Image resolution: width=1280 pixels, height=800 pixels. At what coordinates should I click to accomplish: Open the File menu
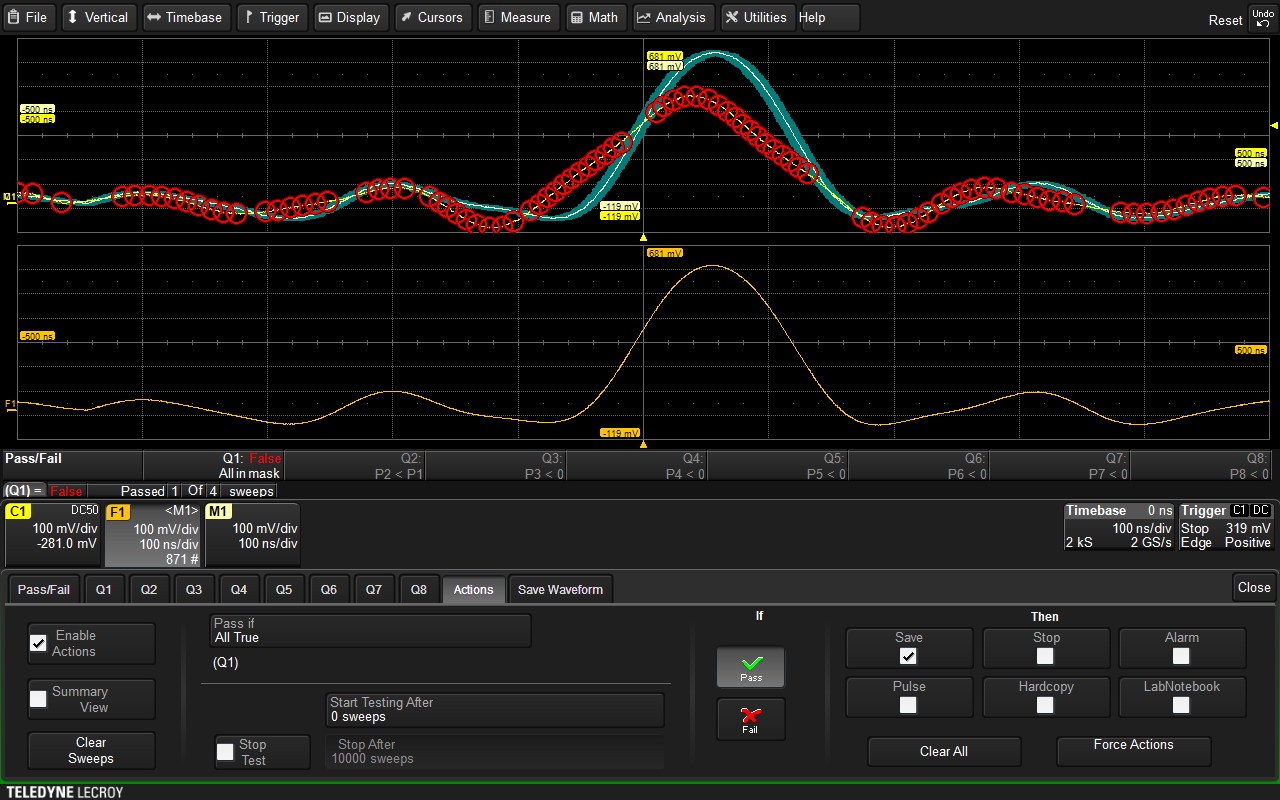[x=29, y=17]
